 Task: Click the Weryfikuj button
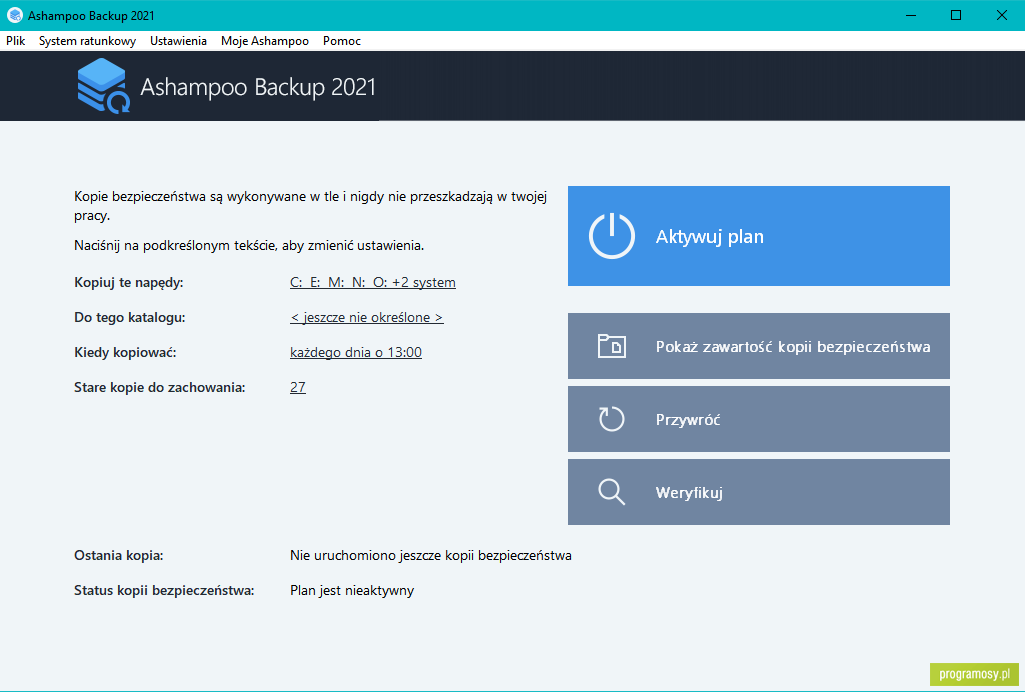coord(758,492)
